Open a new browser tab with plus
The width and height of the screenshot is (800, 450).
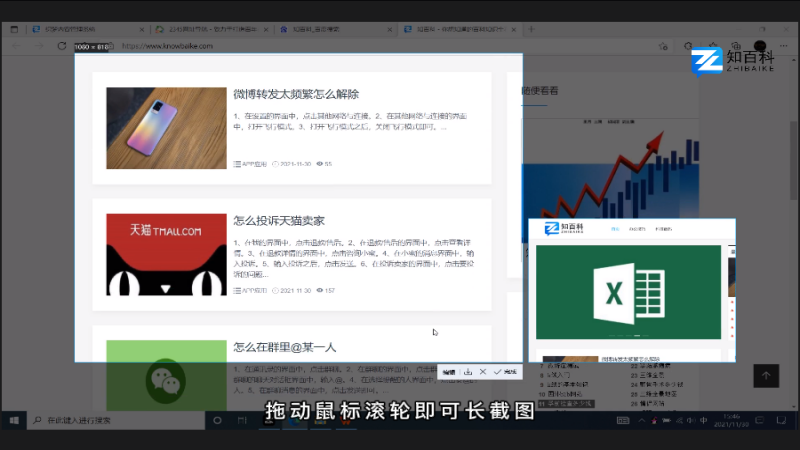coord(531,30)
